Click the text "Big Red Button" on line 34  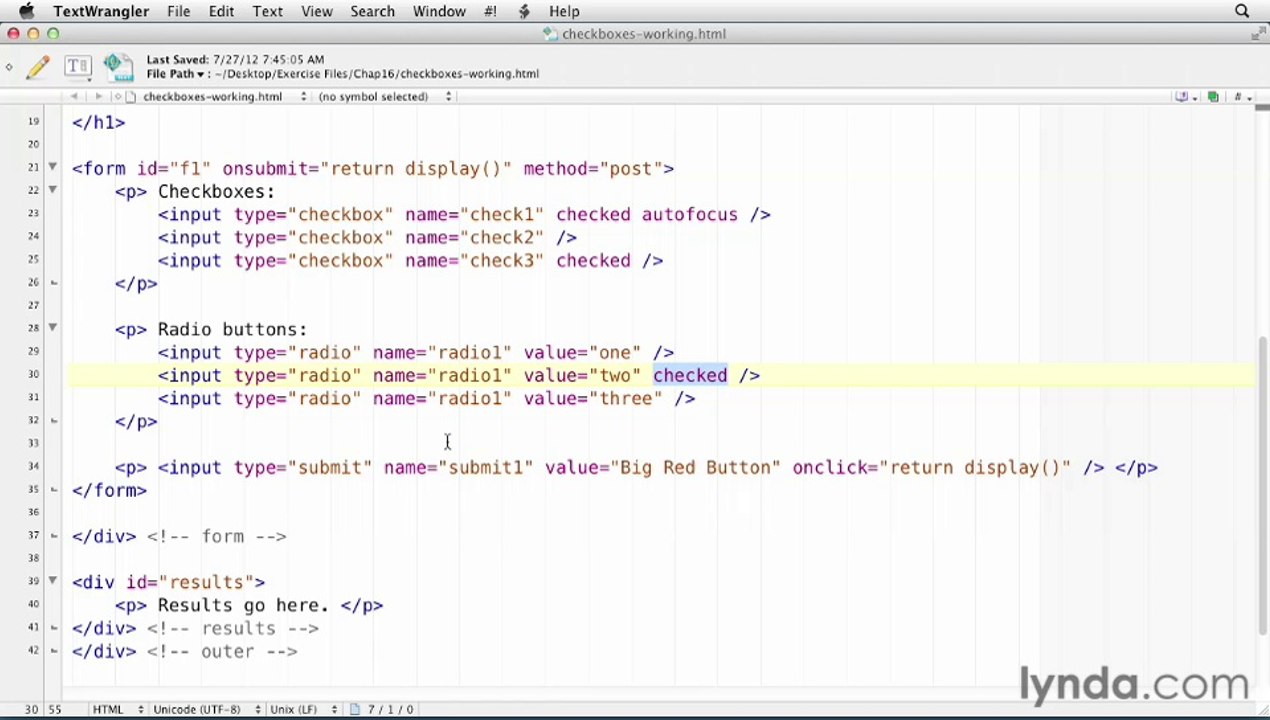[x=696, y=467]
